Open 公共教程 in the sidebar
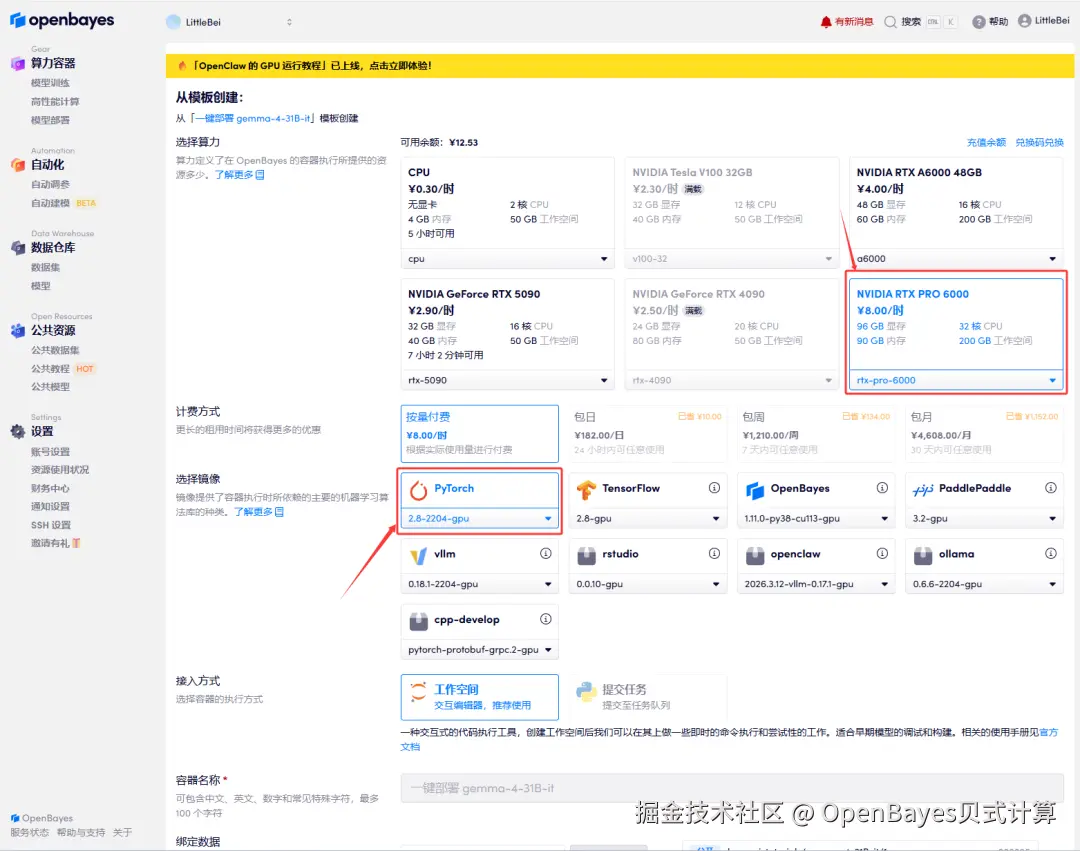This screenshot has height=851, width=1080. [x=49, y=368]
